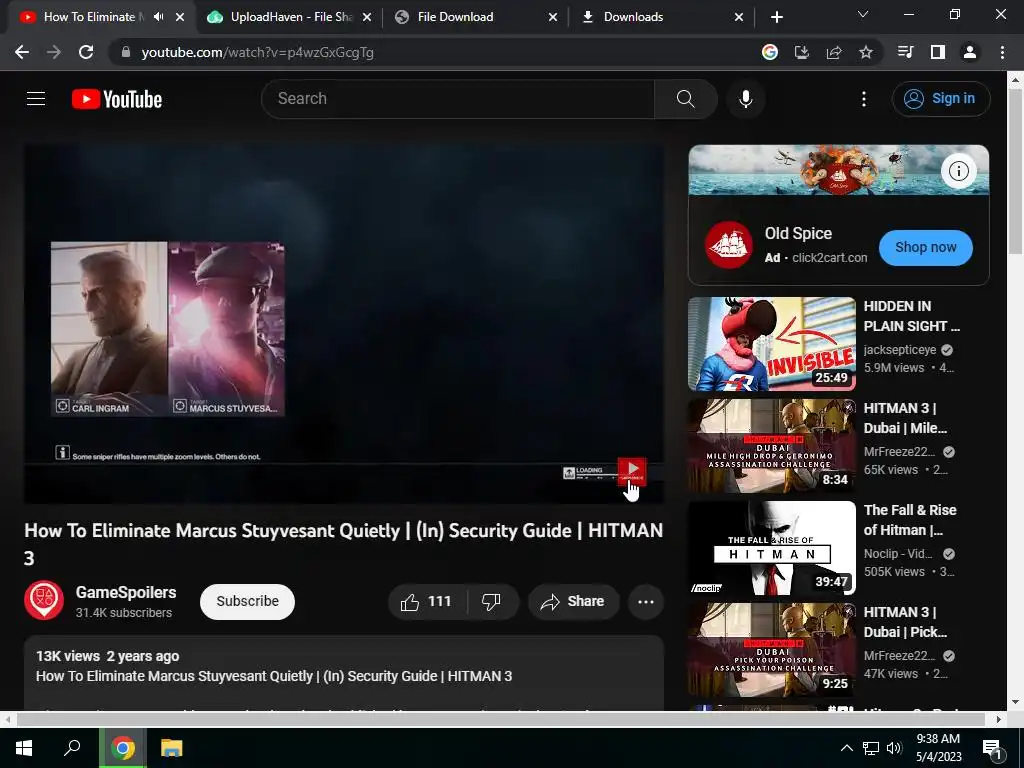
Task: Open the HIDDEN IN PLAIN SIGHT video thumbnail
Action: pyautogui.click(x=772, y=344)
